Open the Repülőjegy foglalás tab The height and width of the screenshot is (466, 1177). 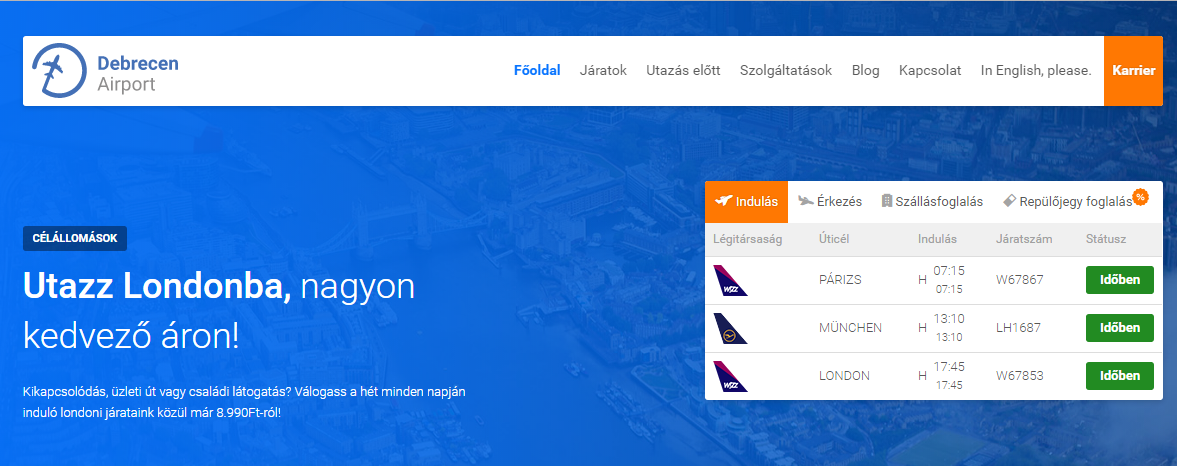pyautogui.click(x=1067, y=201)
